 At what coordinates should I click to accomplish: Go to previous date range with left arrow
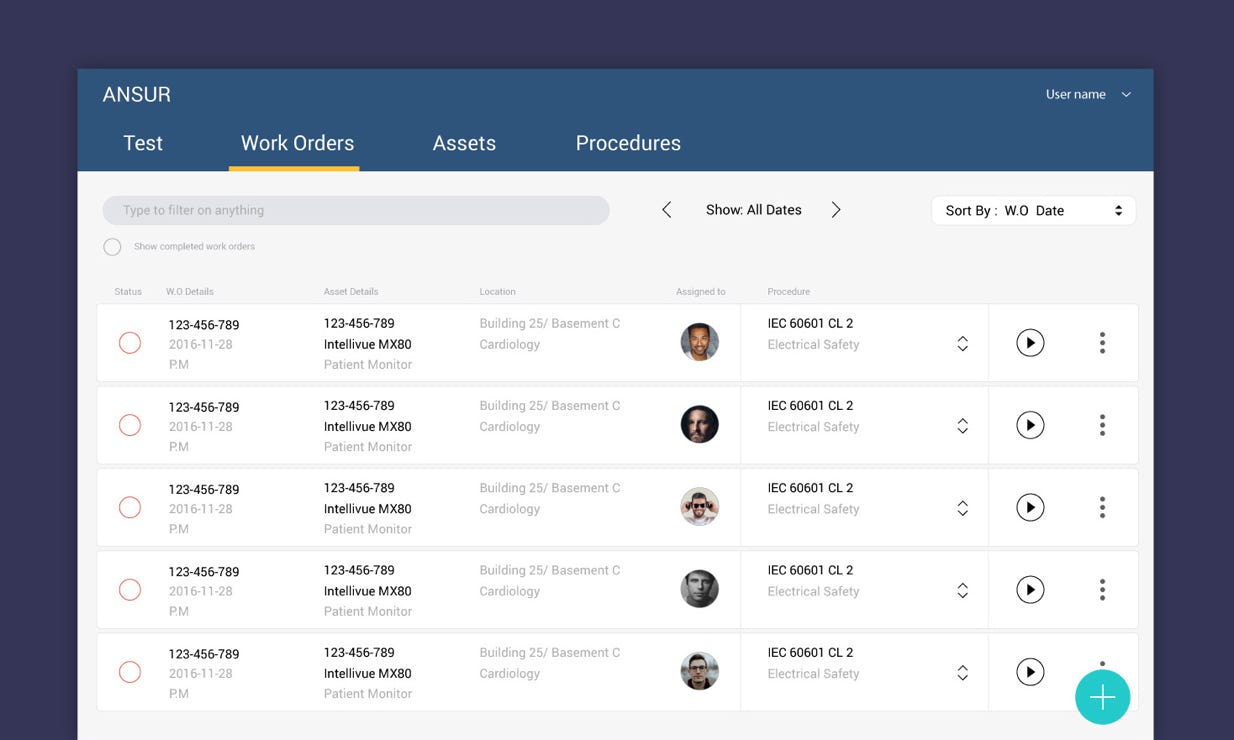point(667,210)
